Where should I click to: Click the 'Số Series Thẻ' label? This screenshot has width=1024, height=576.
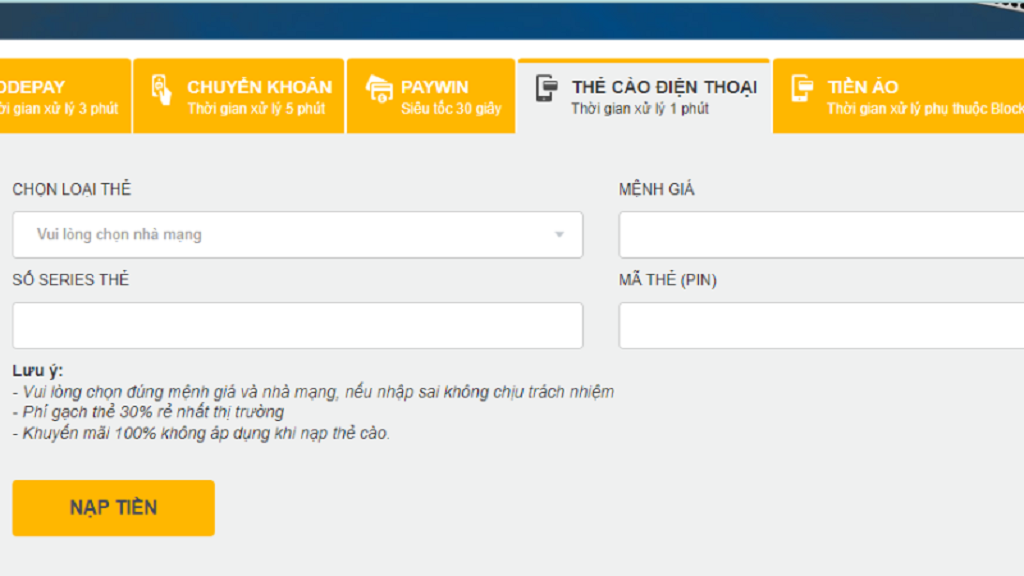(70, 280)
